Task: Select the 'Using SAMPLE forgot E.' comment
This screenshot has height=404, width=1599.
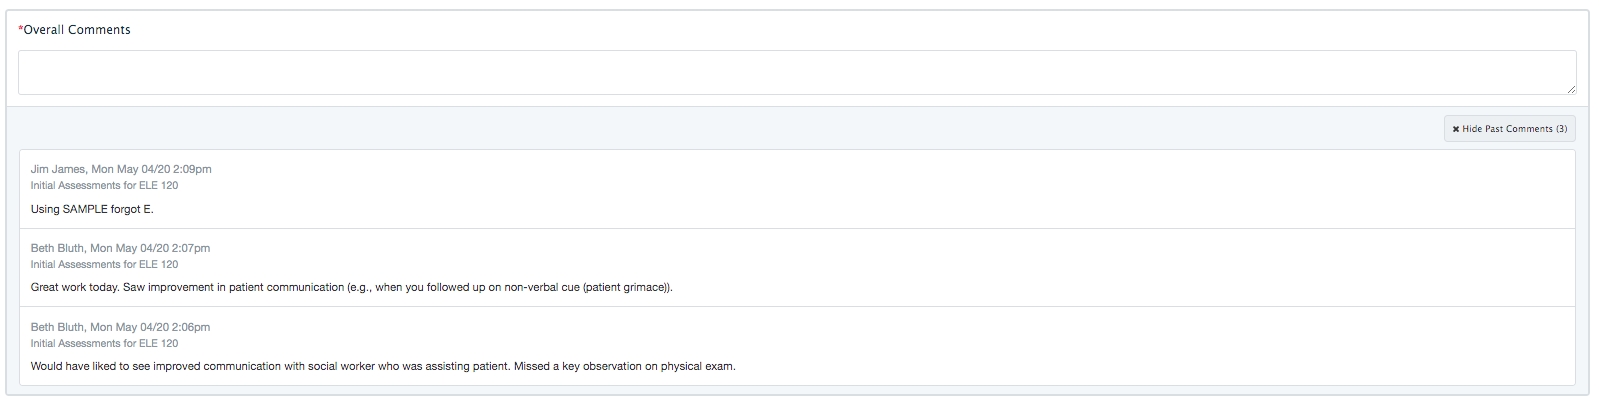Action: point(92,209)
